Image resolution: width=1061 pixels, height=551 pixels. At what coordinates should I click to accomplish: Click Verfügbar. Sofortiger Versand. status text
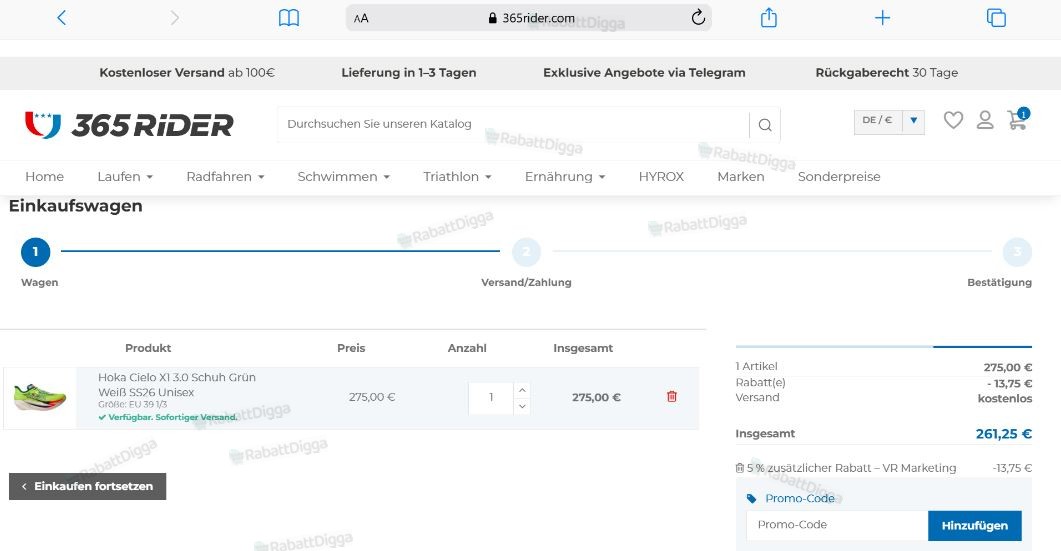168,417
